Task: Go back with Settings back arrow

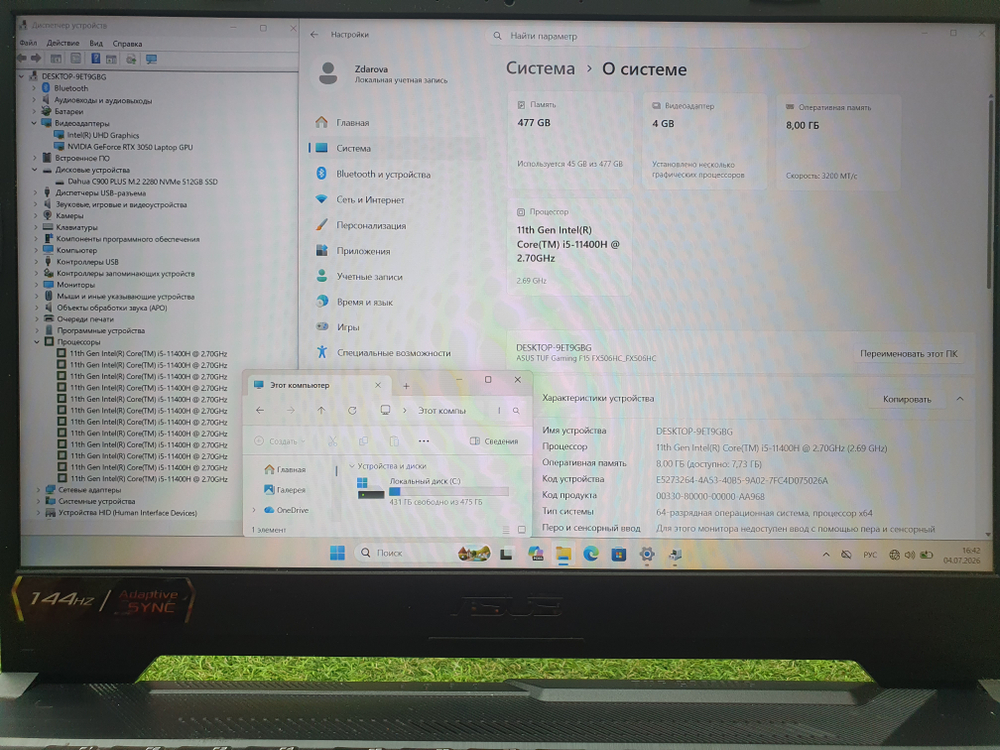Action: [x=314, y=34]
